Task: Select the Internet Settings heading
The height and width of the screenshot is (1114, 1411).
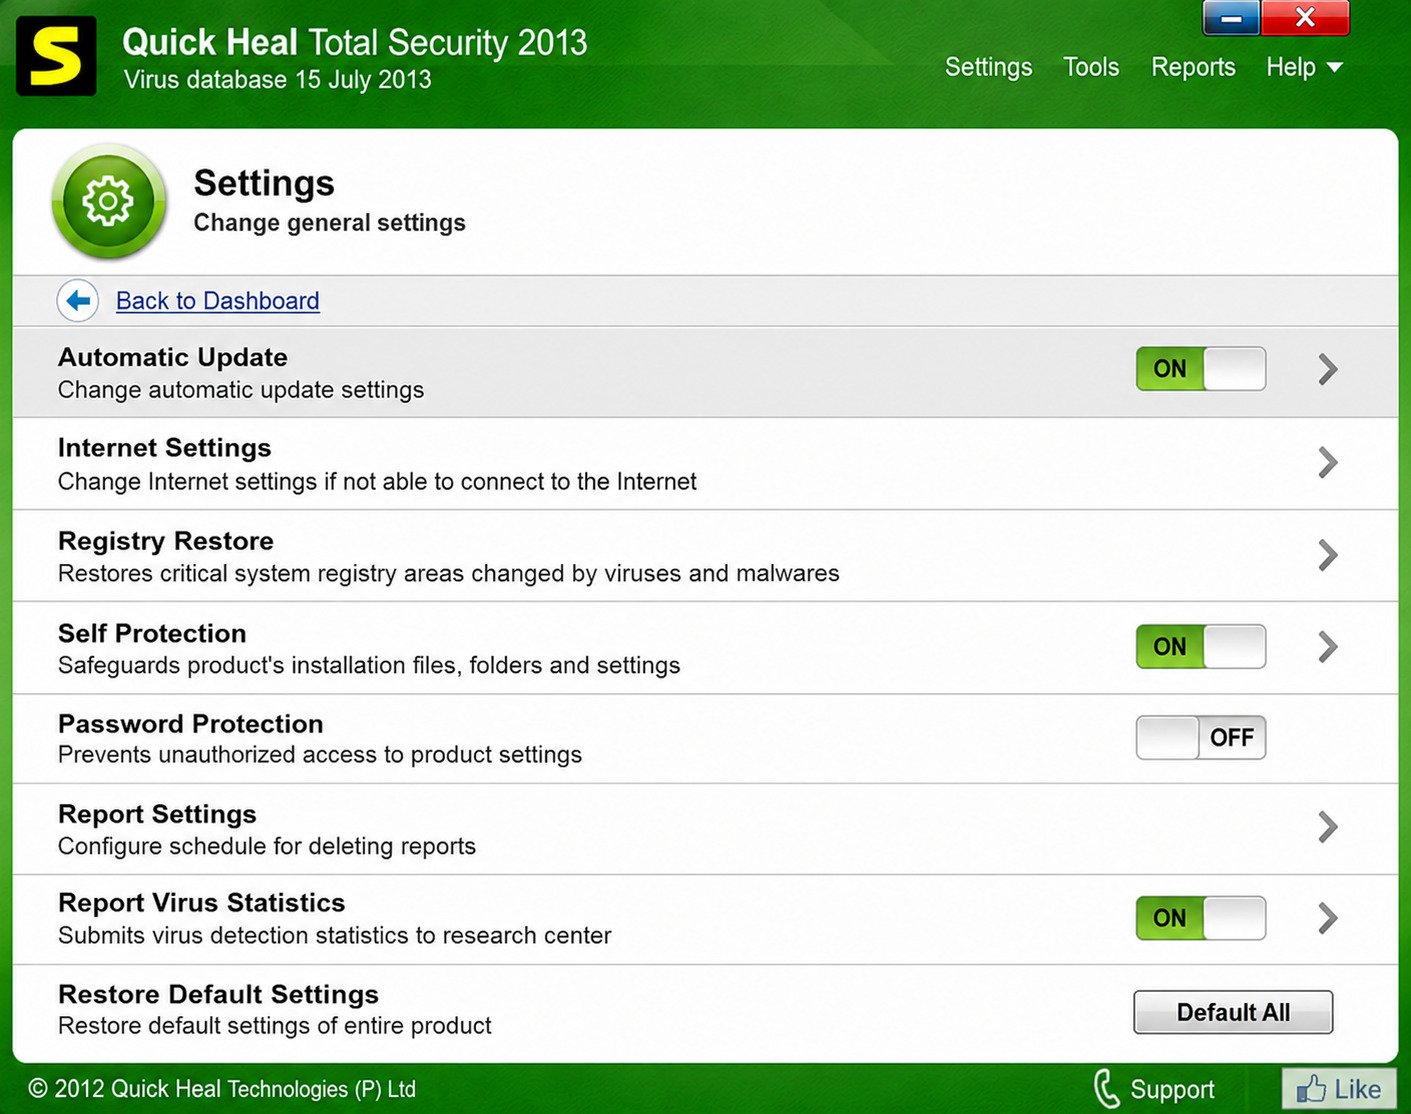Action: click(165, 448)
